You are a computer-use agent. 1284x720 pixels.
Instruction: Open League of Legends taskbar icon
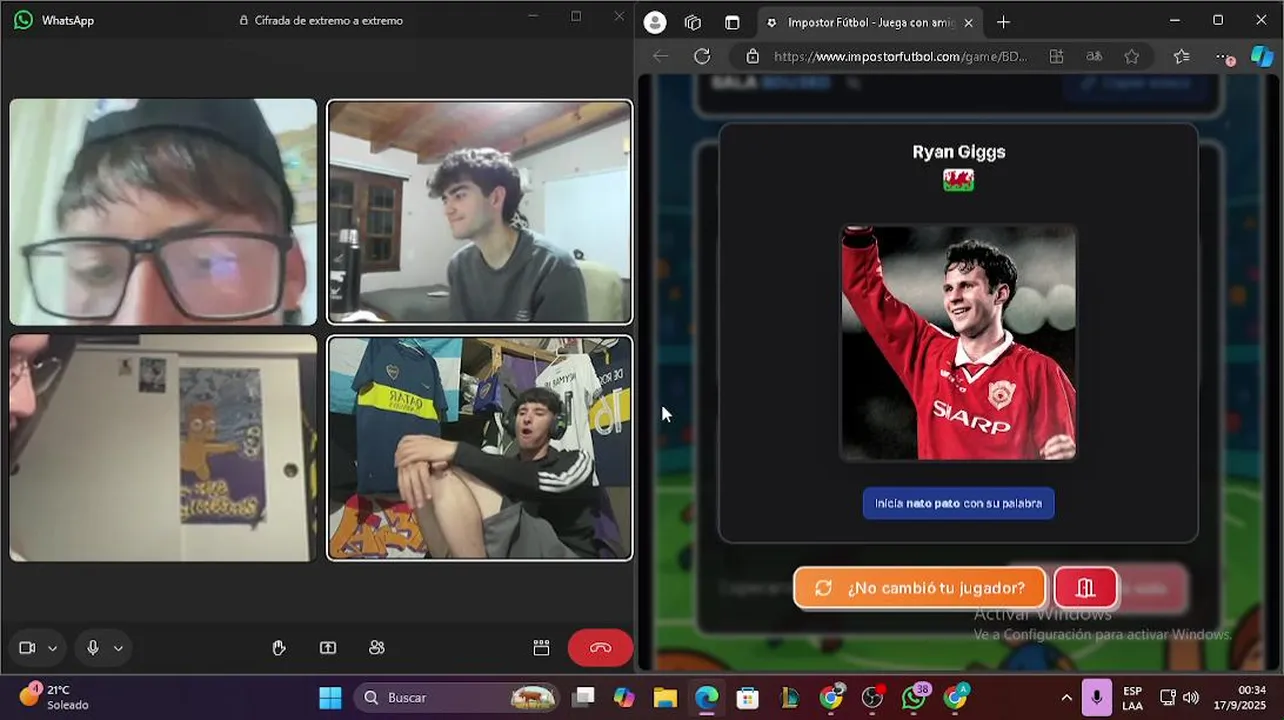[x=789, y=697]
